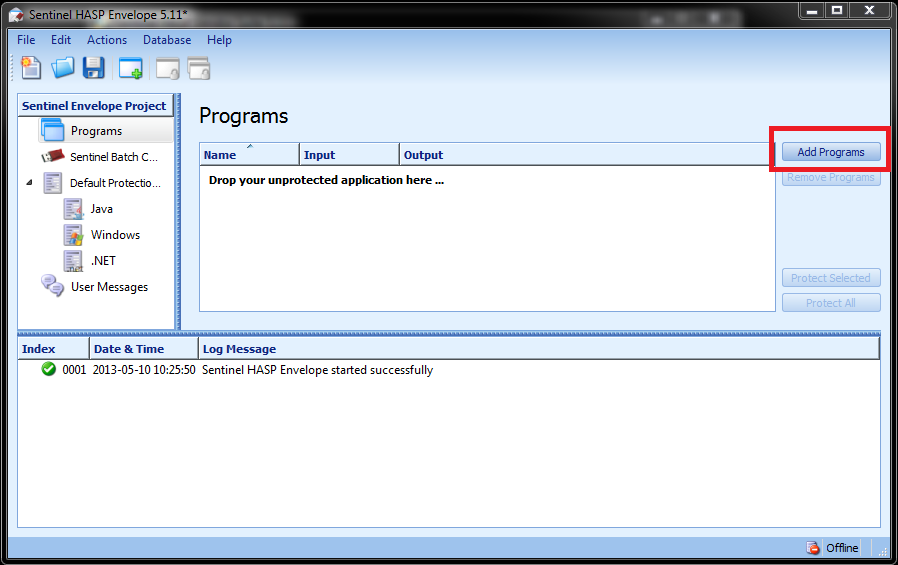898x565 pixels.
Task: Click the Programs icon in project tree
Action: 53,131
